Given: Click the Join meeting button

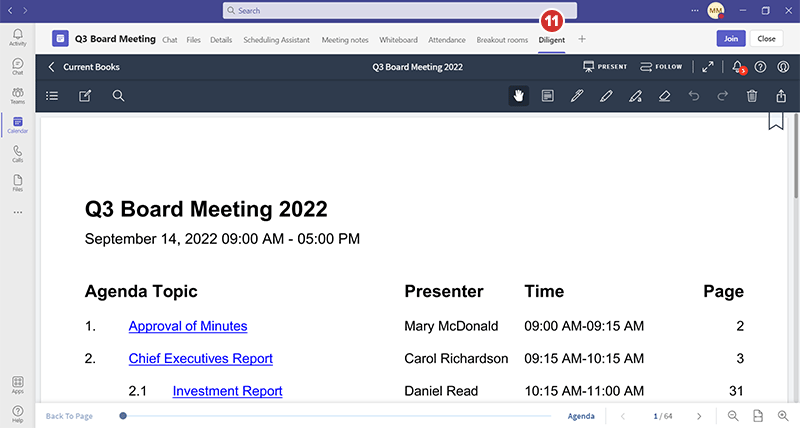Looking at the screenshot, I should [731, 39].
